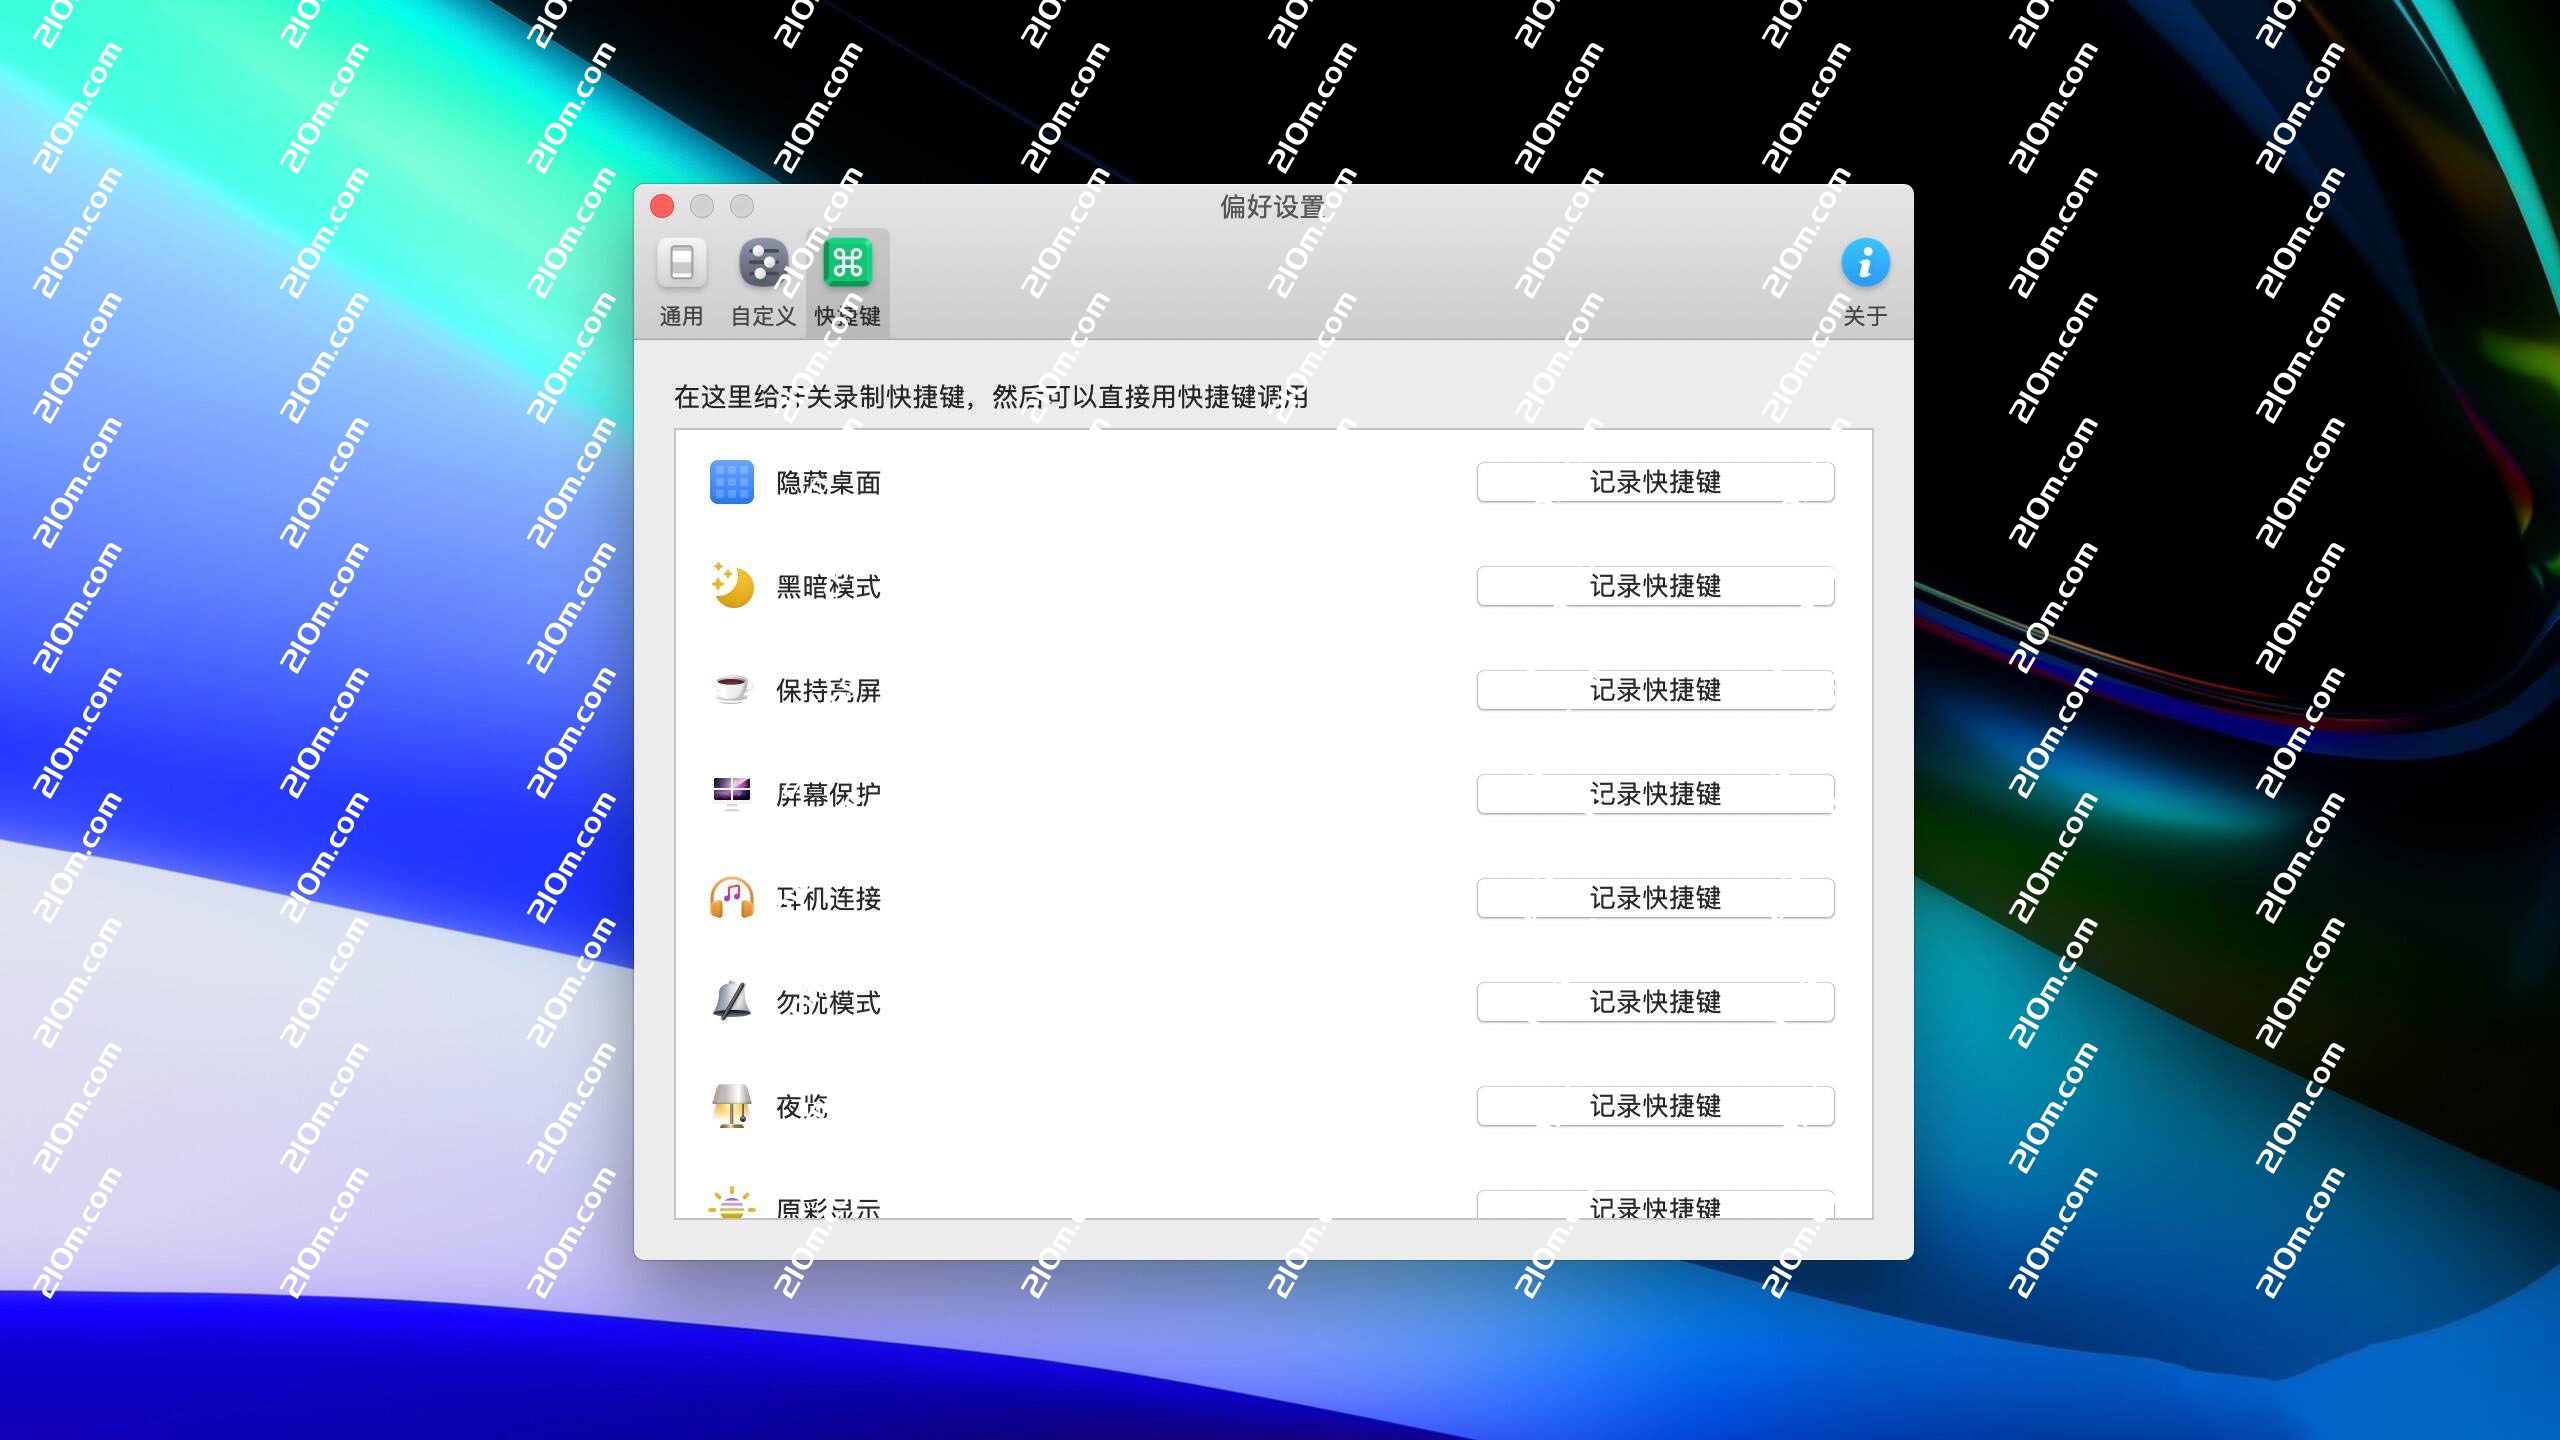Image resolution: width=2560 pixels, height=1440 pixels.
Task: Click the coffee cup icon for 保持亮屏
Action: (732, 690)
